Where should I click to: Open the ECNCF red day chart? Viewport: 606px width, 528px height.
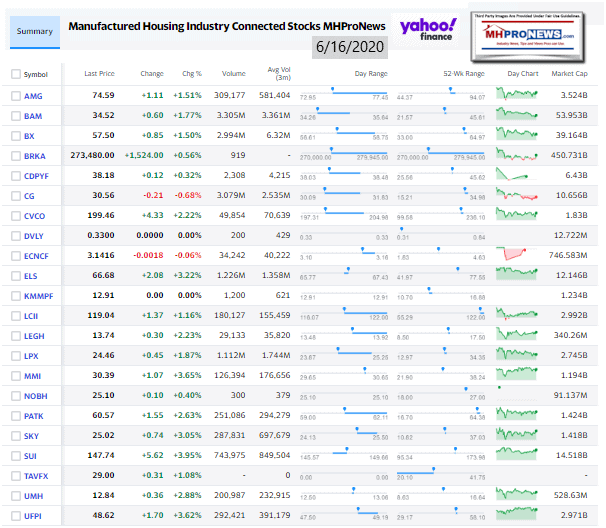520,254
